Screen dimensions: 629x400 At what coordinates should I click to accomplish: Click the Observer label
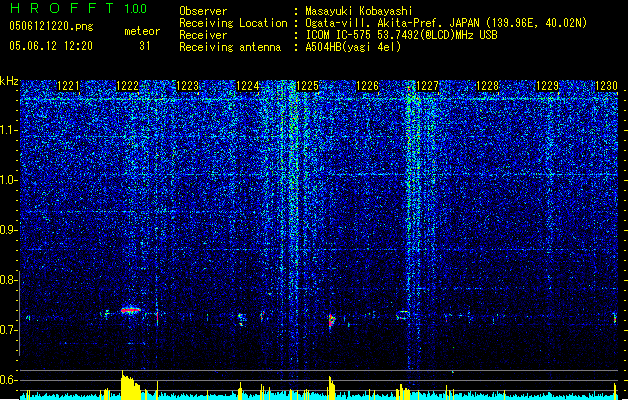pyautogui.click(x=203, y=11)
